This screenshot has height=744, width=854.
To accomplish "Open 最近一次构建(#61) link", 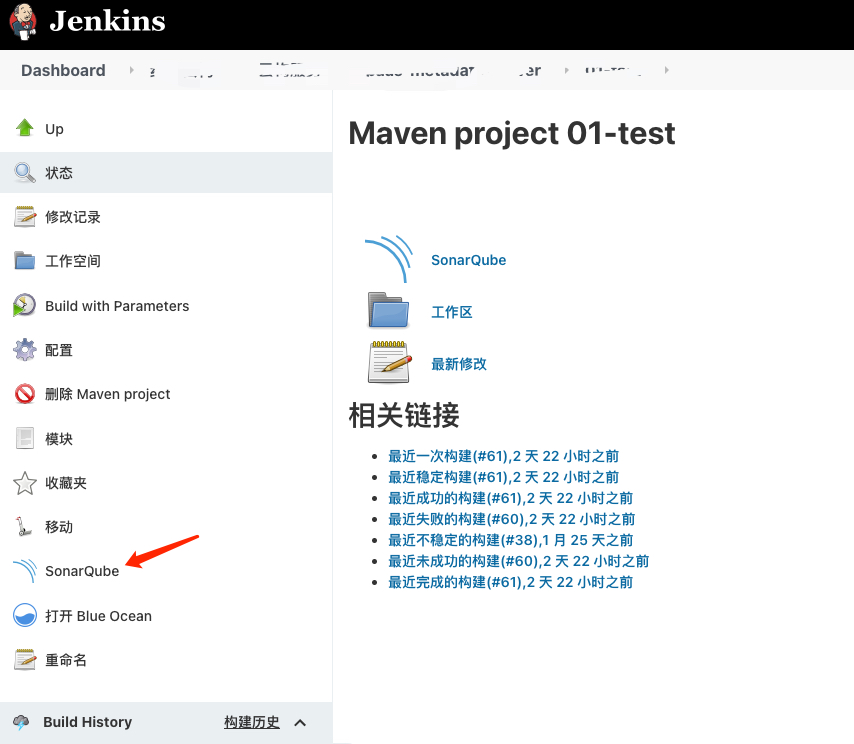I will point(503,456).
